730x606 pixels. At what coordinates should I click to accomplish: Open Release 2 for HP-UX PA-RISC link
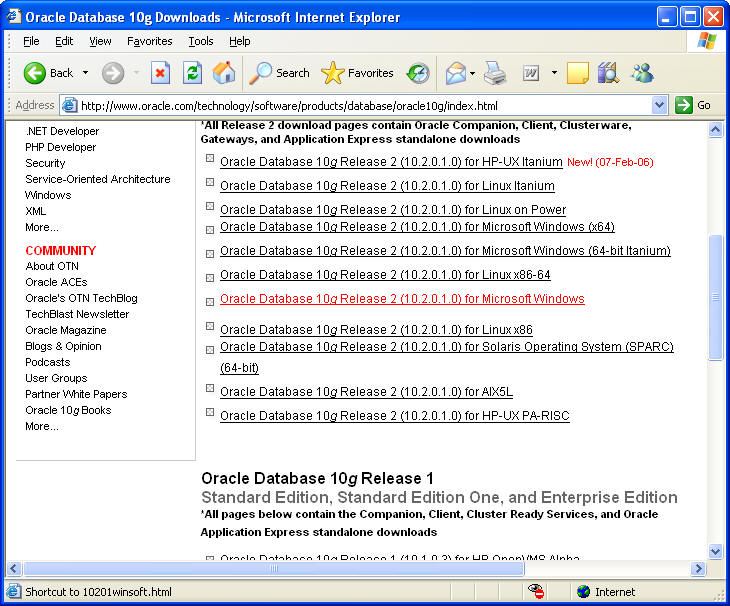pyautogui.click(x=395, y=416)
